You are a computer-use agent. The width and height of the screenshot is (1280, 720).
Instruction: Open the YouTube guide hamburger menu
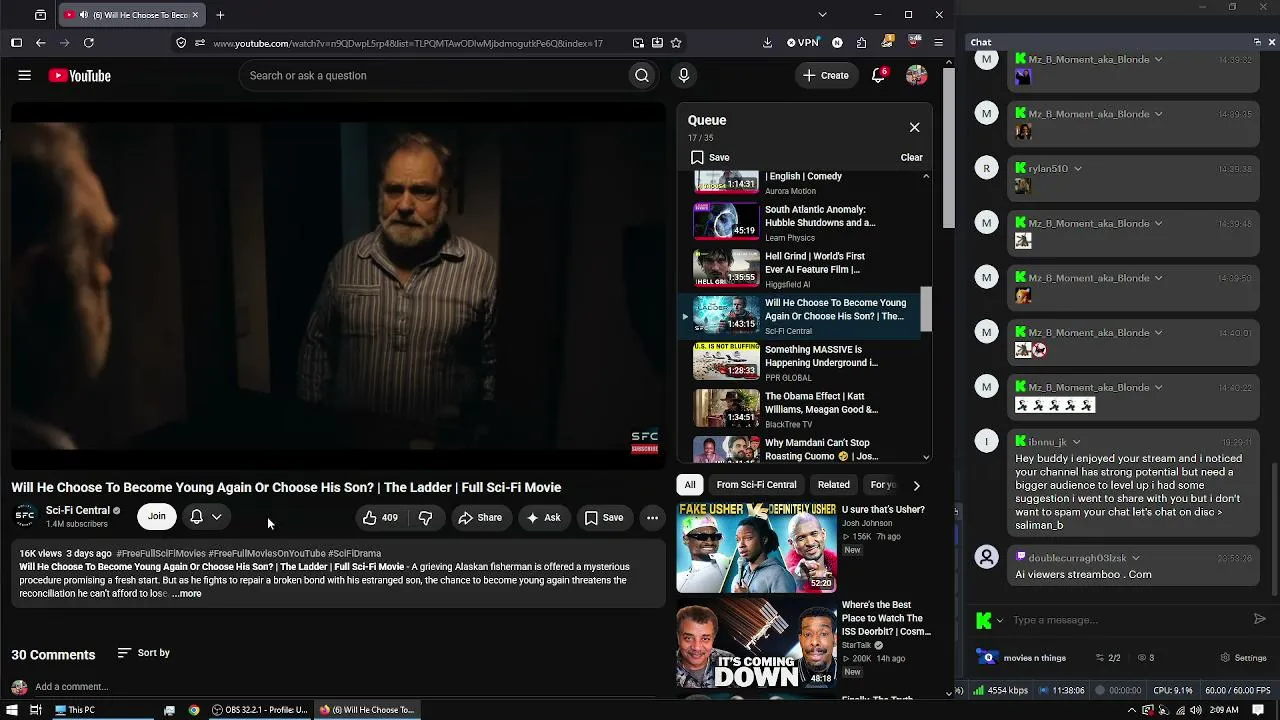25,76
